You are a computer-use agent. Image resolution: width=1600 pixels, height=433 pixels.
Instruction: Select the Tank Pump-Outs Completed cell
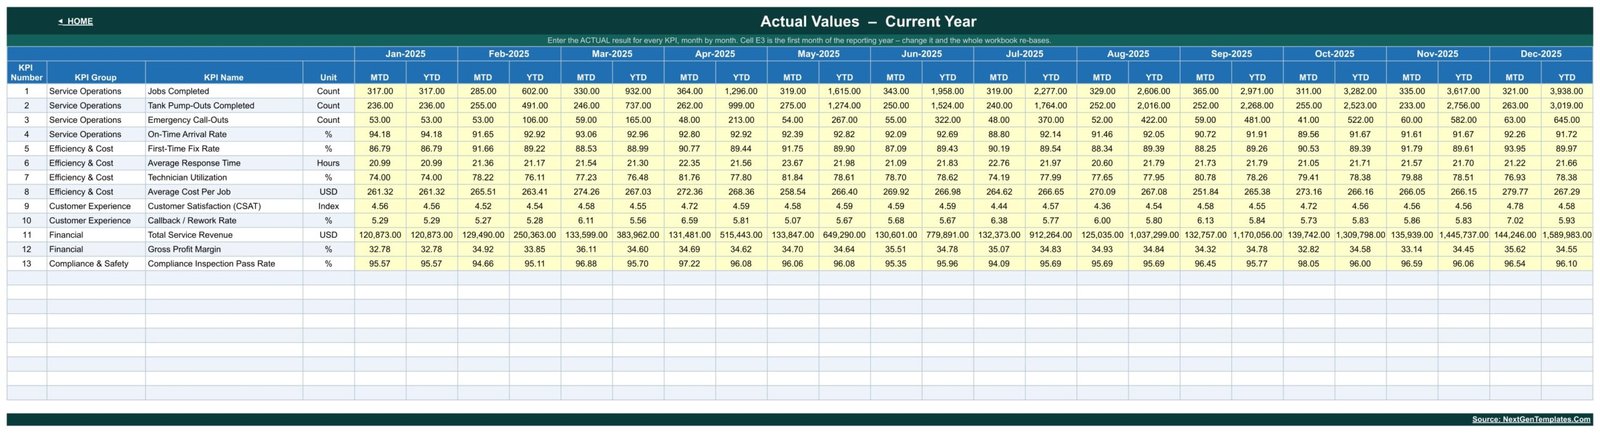(x=224, y=105)
